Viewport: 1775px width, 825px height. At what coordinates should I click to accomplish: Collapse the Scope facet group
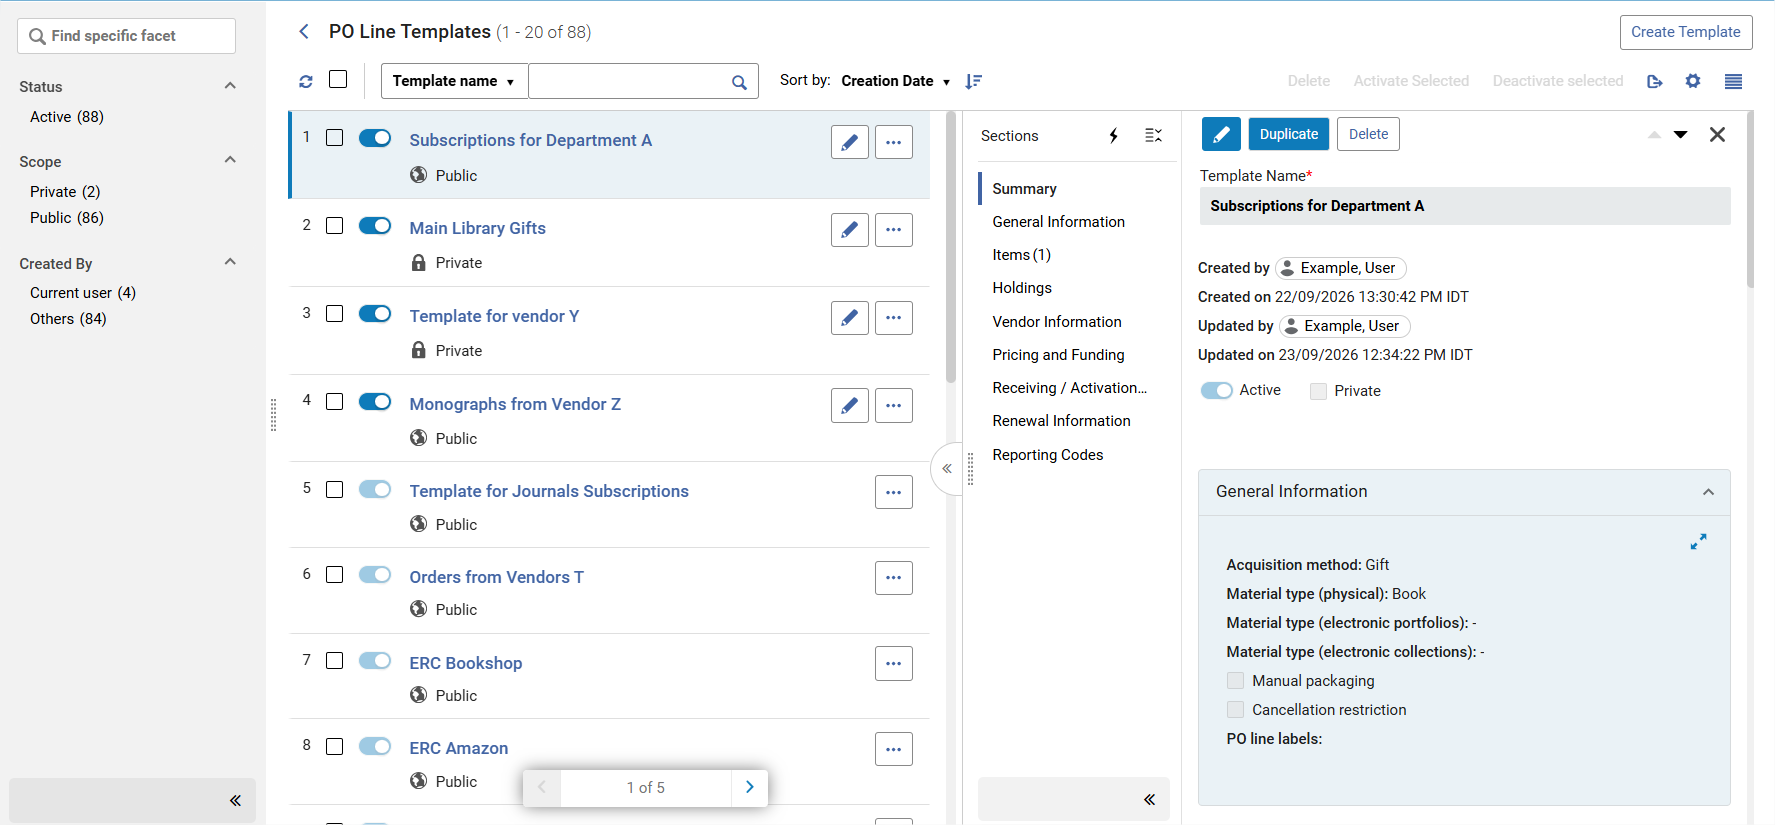point(230,160)
